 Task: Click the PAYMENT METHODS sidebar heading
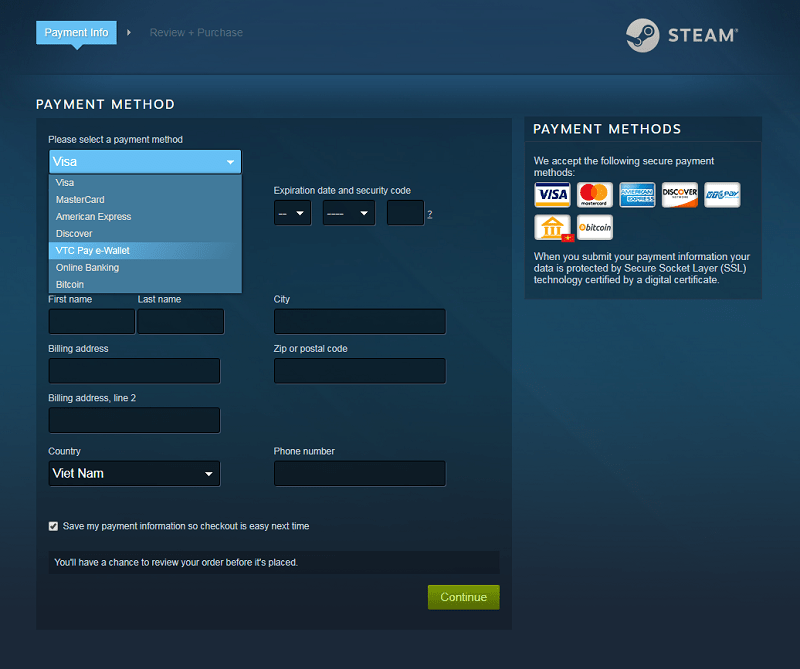click(607, 129)
